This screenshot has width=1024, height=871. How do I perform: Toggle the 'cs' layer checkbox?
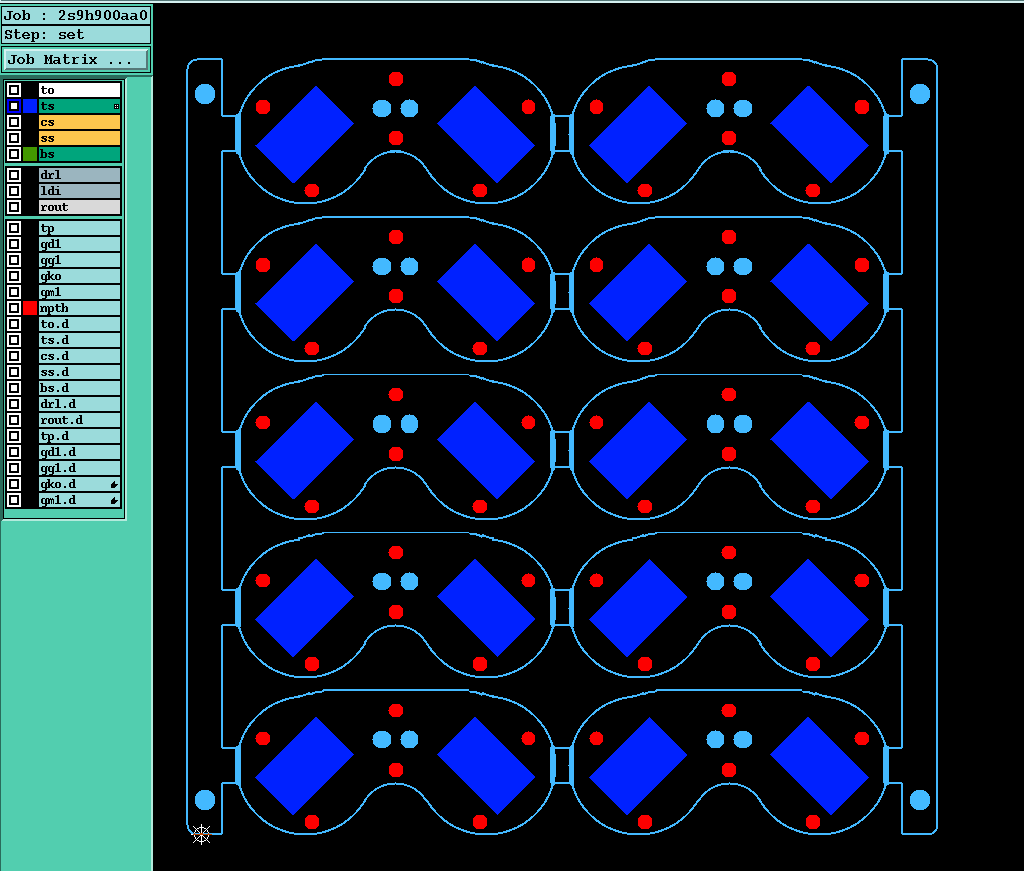(x=14, y=122)
